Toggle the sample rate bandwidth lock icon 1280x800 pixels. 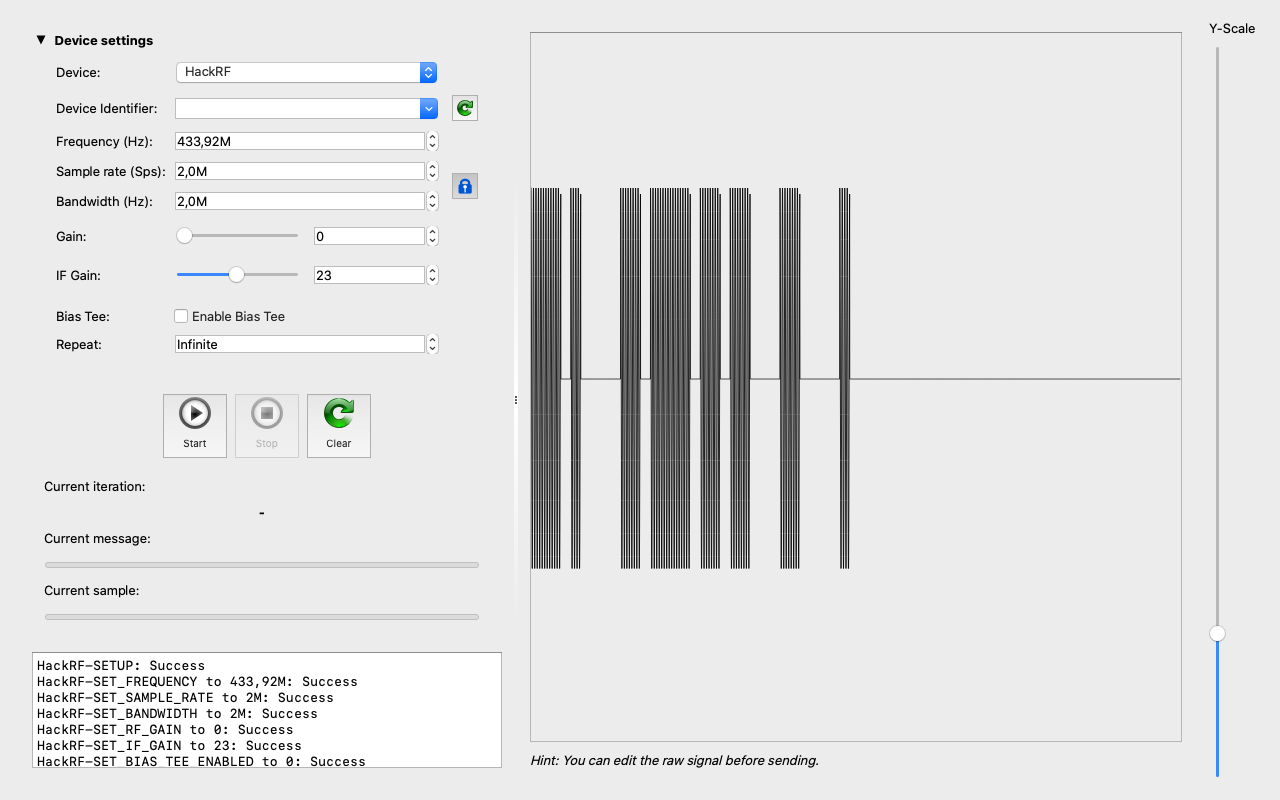point(465,186)
